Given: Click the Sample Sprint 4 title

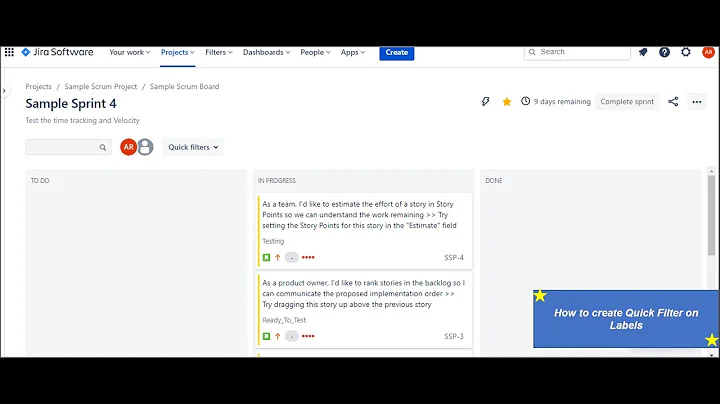Looking at the screenshot, I should (71, 104).
